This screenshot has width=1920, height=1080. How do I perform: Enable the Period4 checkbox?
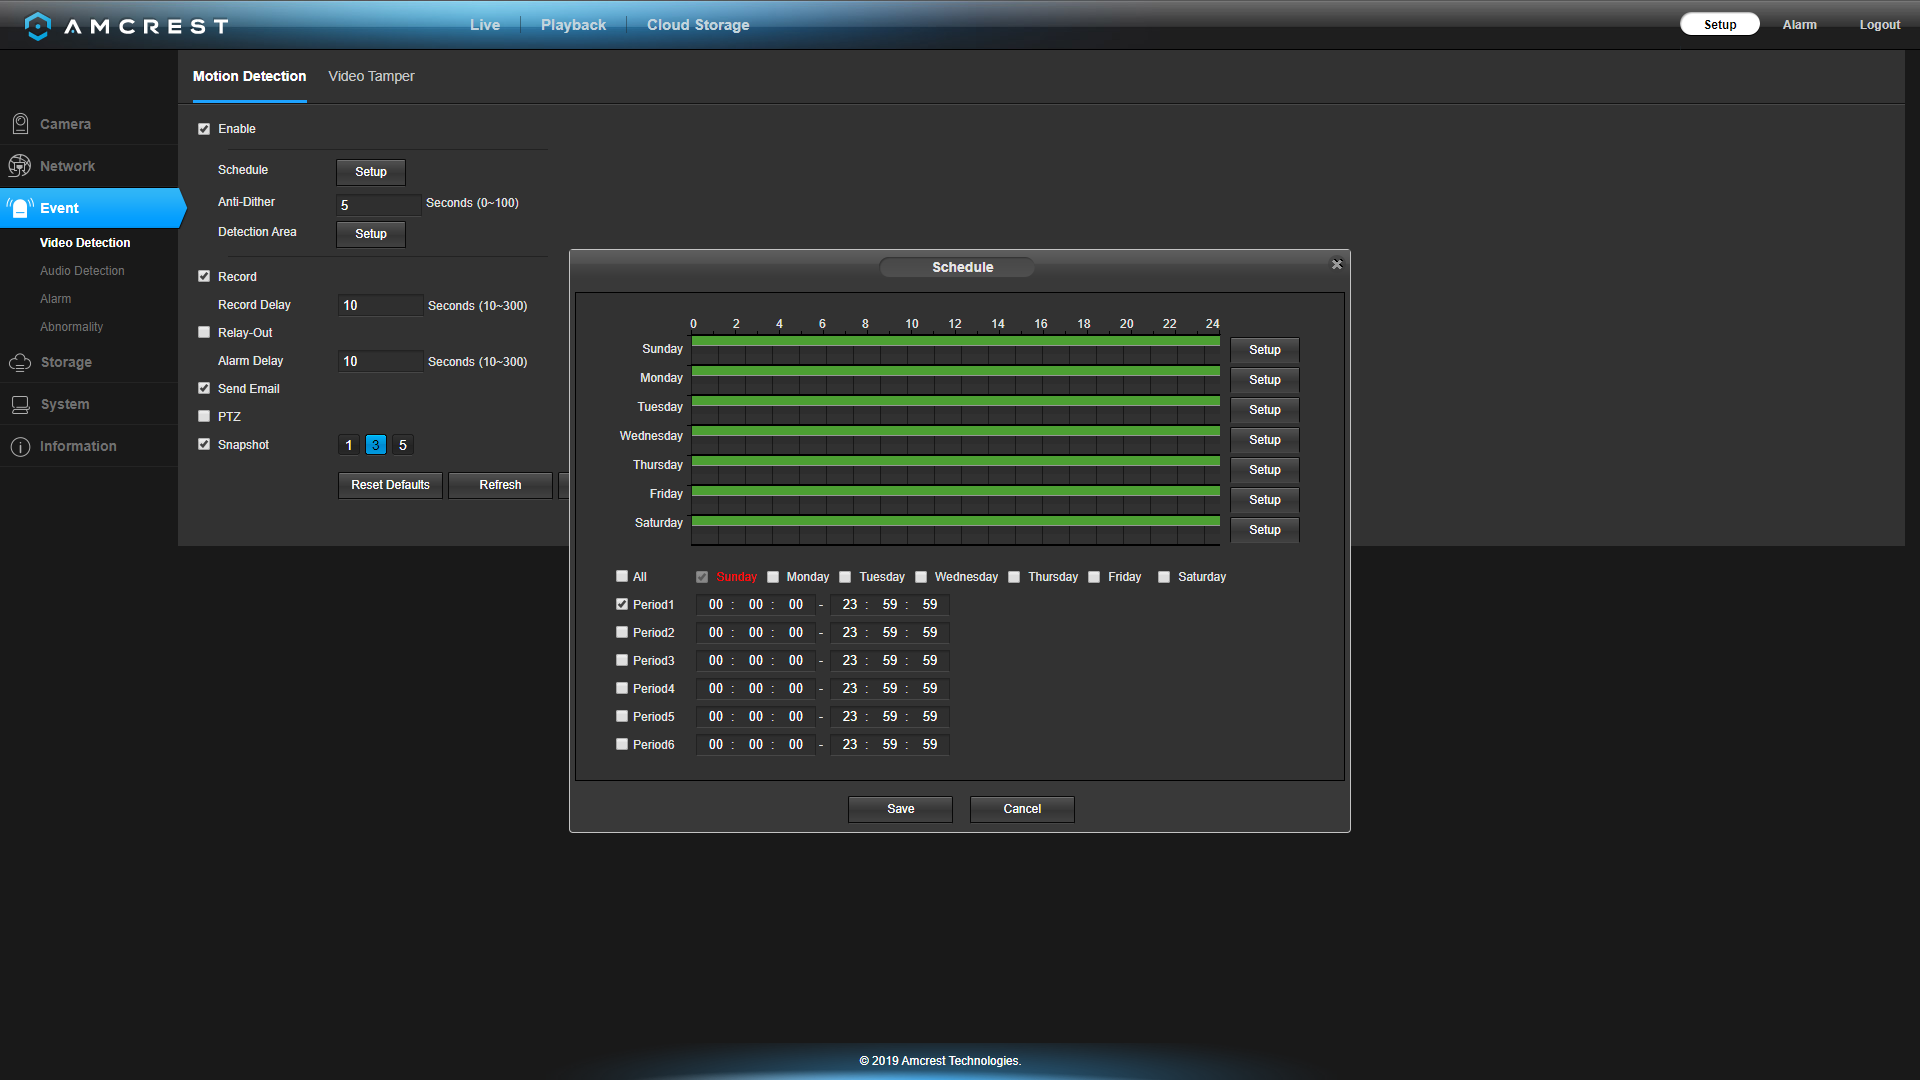(622, 688)
